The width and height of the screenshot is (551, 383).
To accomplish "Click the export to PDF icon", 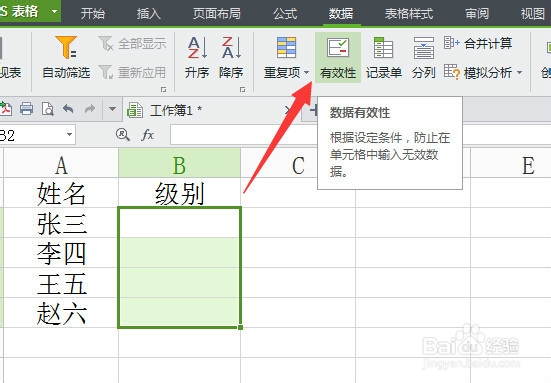I will [x=5, y=109].
